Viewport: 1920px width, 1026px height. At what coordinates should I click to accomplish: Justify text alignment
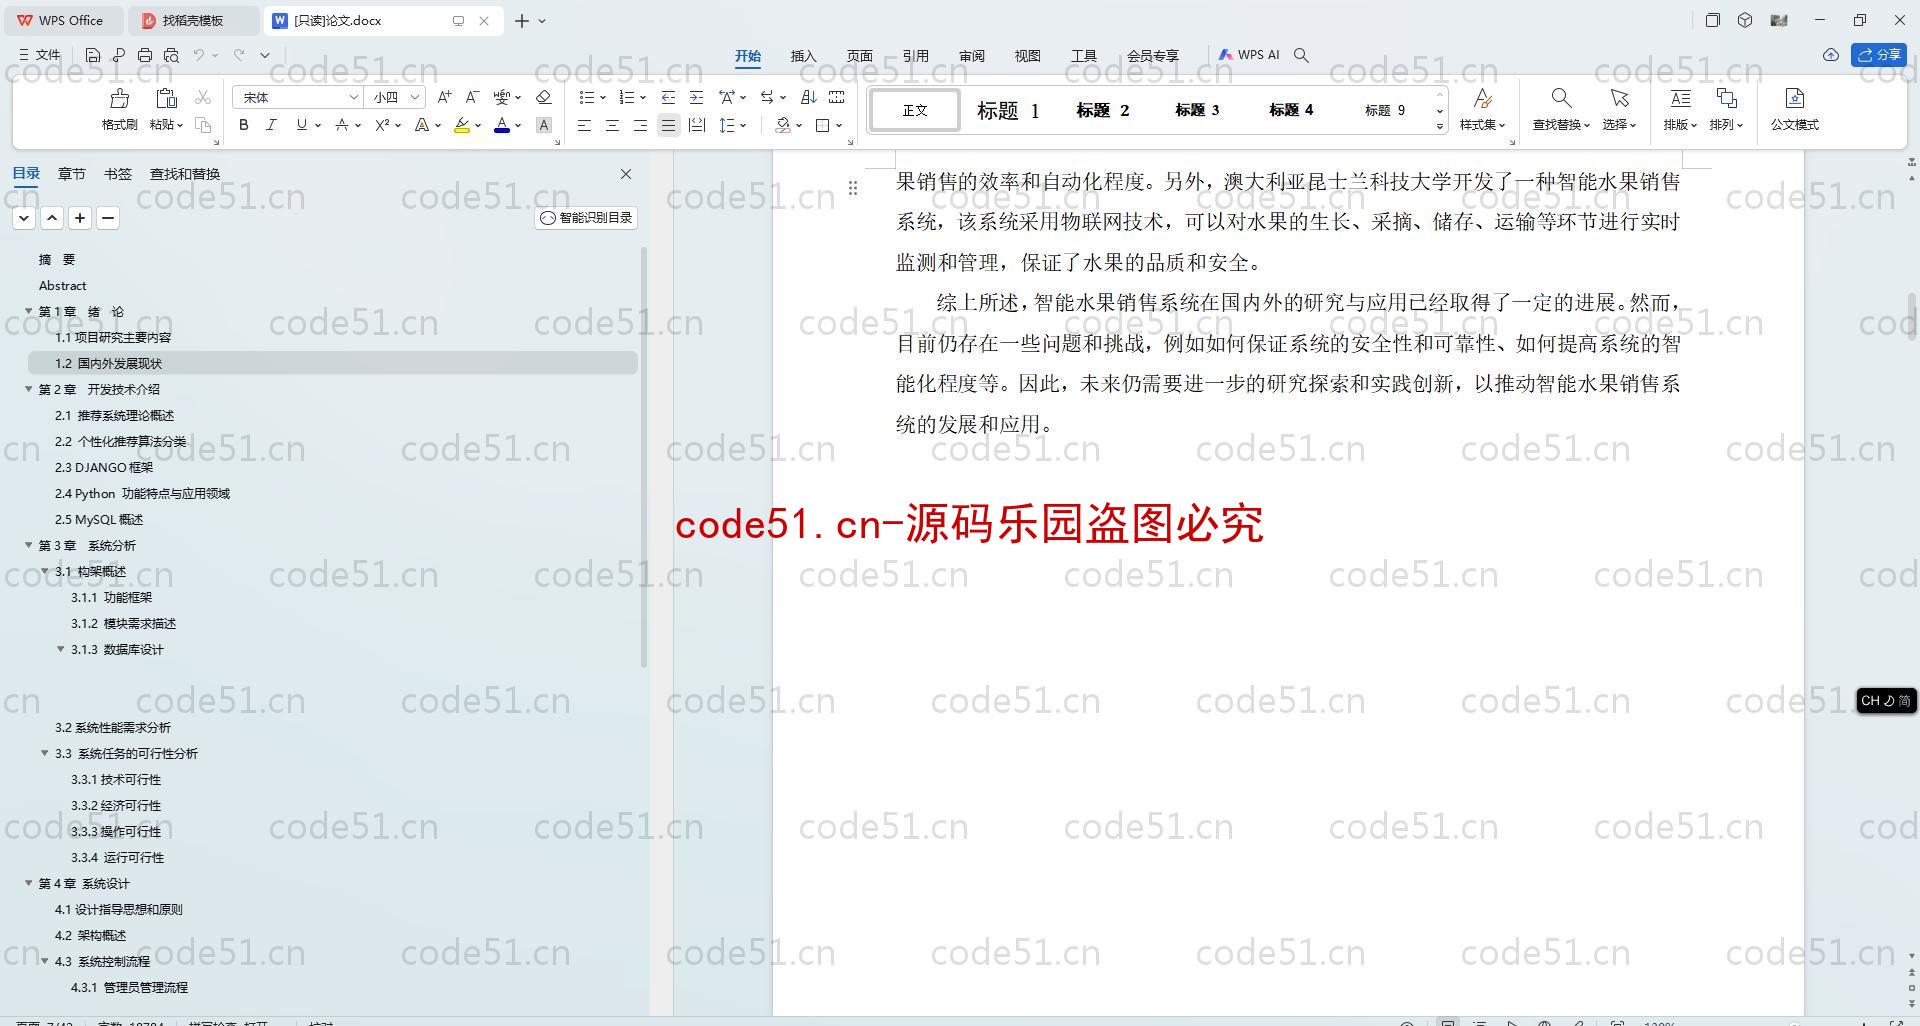point(668,125)
